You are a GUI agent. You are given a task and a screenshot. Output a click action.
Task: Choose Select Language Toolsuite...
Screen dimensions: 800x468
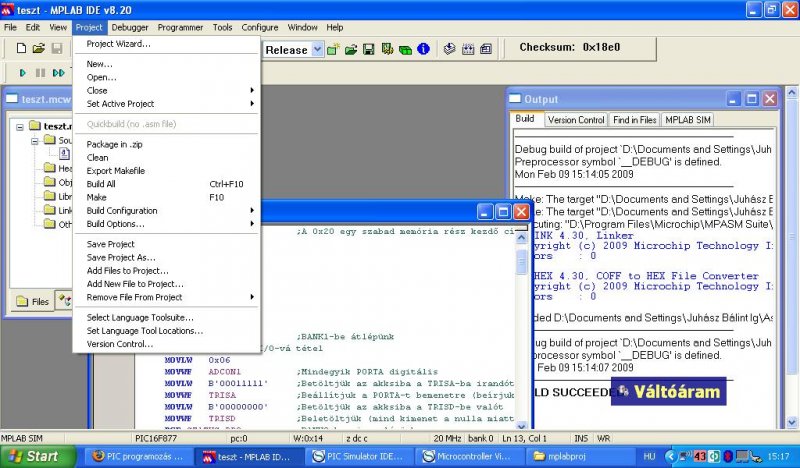166,317
